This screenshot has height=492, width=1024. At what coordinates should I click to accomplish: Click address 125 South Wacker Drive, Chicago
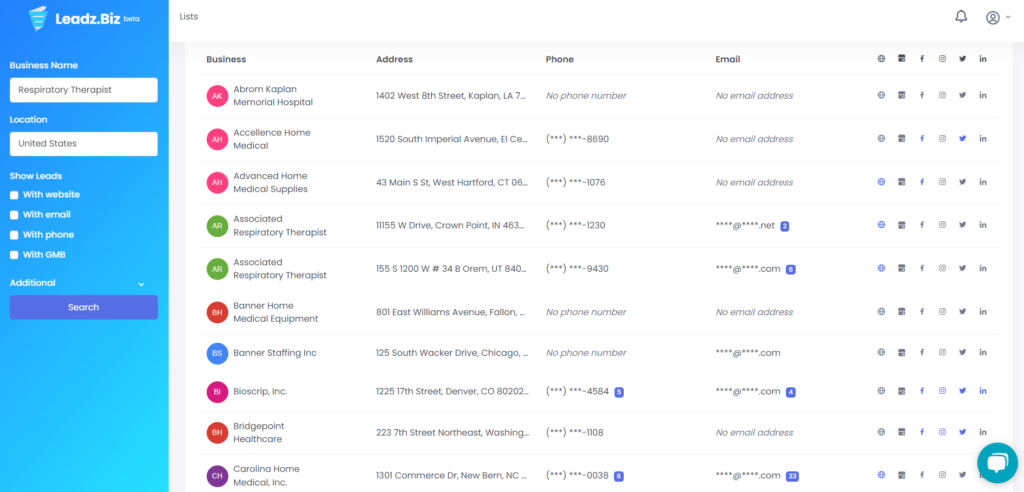[x=452, y=353]
